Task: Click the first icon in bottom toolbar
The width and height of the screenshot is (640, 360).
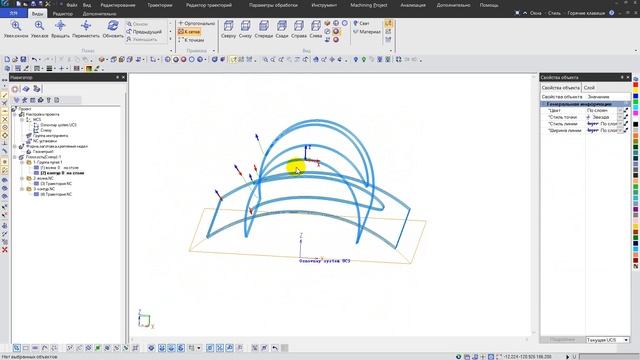Action: (16, 348)
